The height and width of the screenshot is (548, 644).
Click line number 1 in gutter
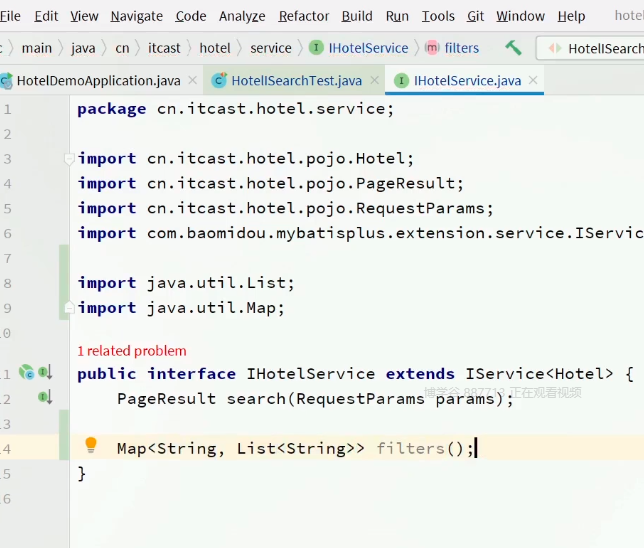pos(7,109)
